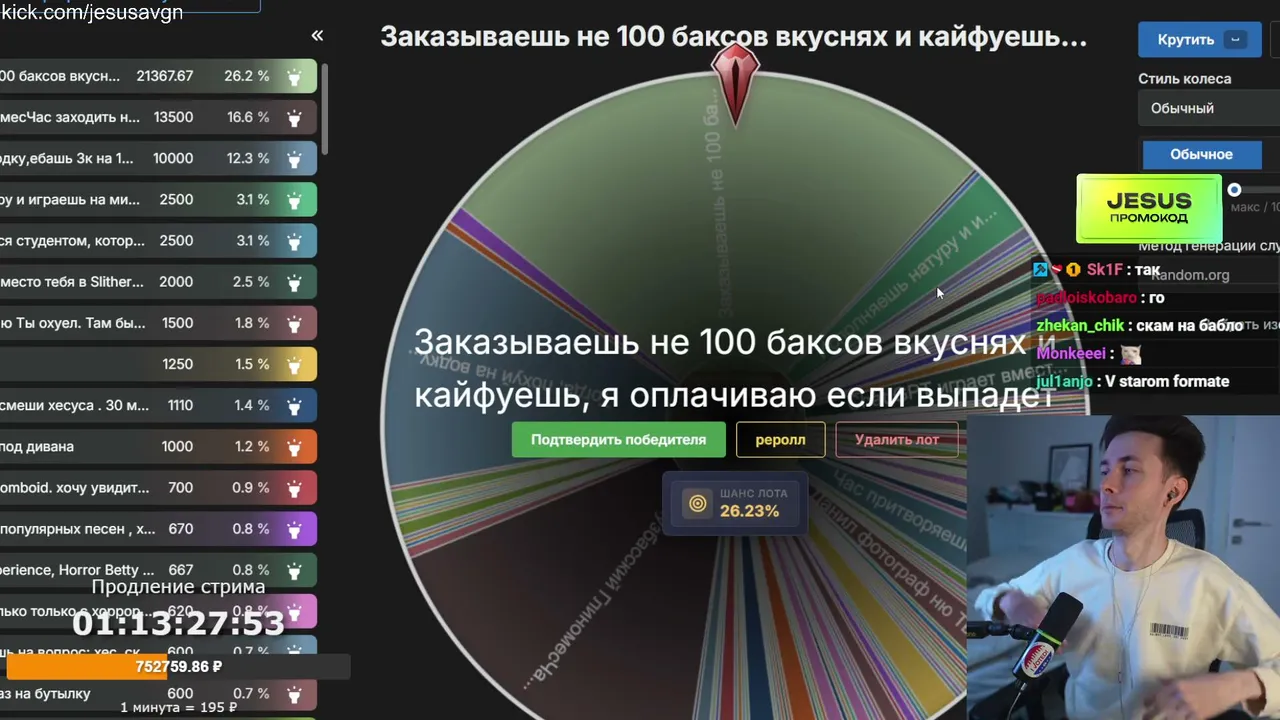Click the 'Удалить лот' button
The width and height of the screenshot is (1280, 720).
897,440
